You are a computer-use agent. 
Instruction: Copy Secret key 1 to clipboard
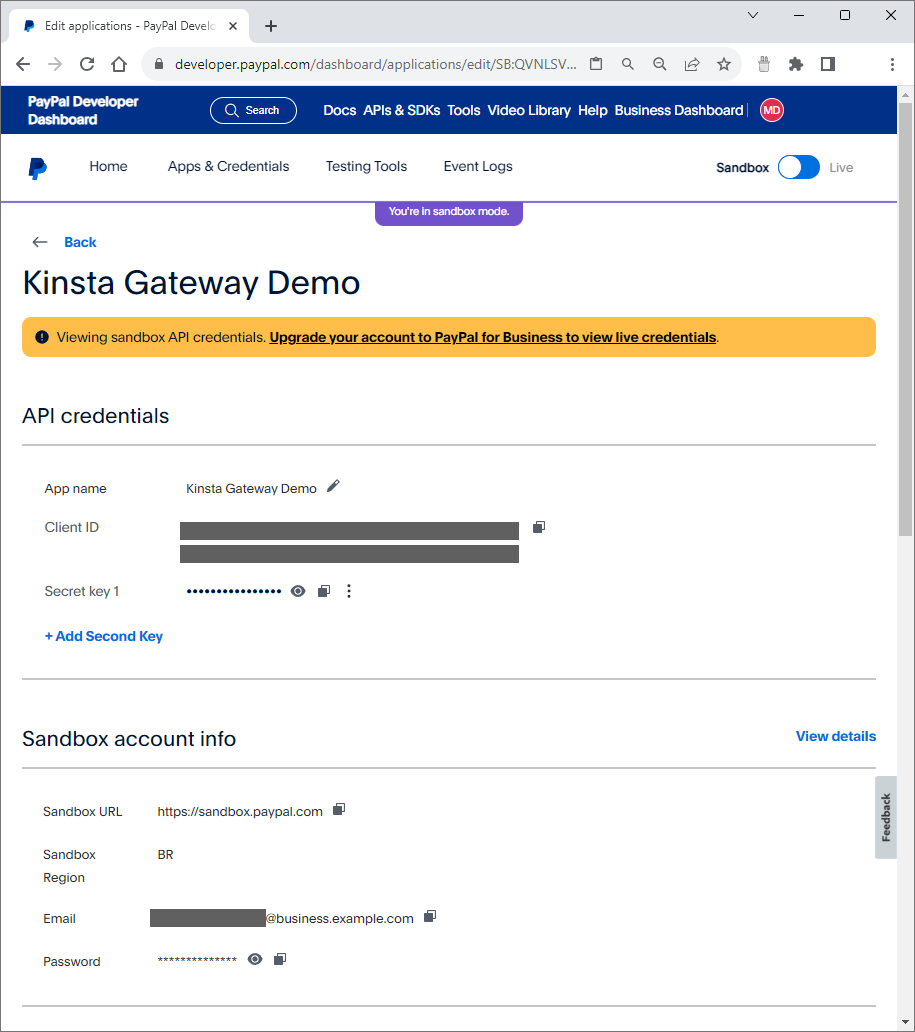tap(323, 591)
